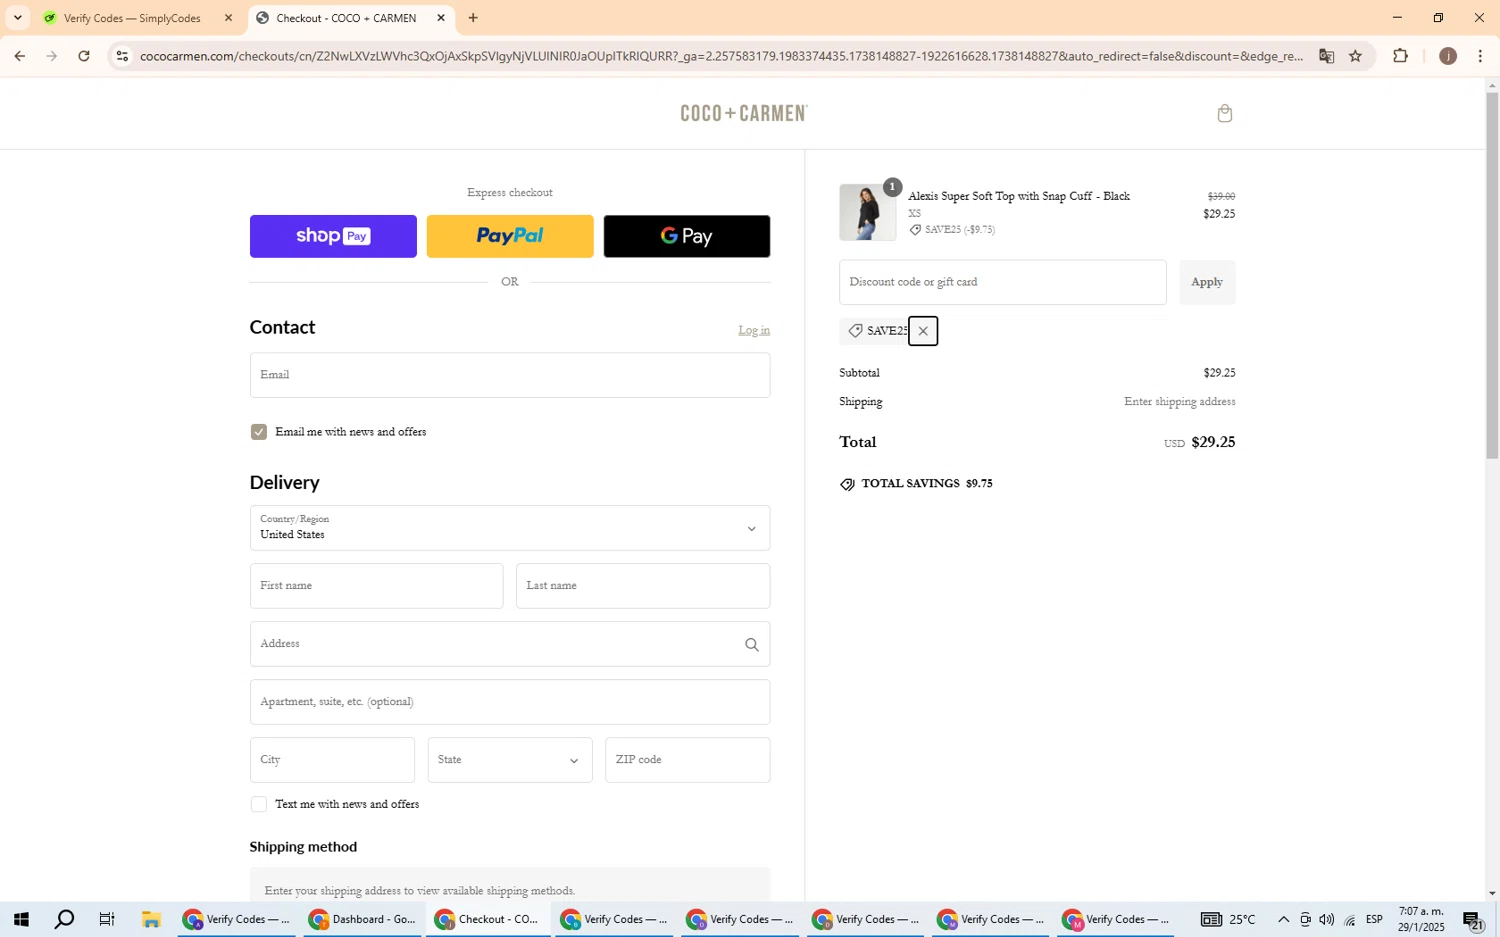Click the volume speaker tray icon
The width and height of the screenshot is (1500, 937).
1327,920
